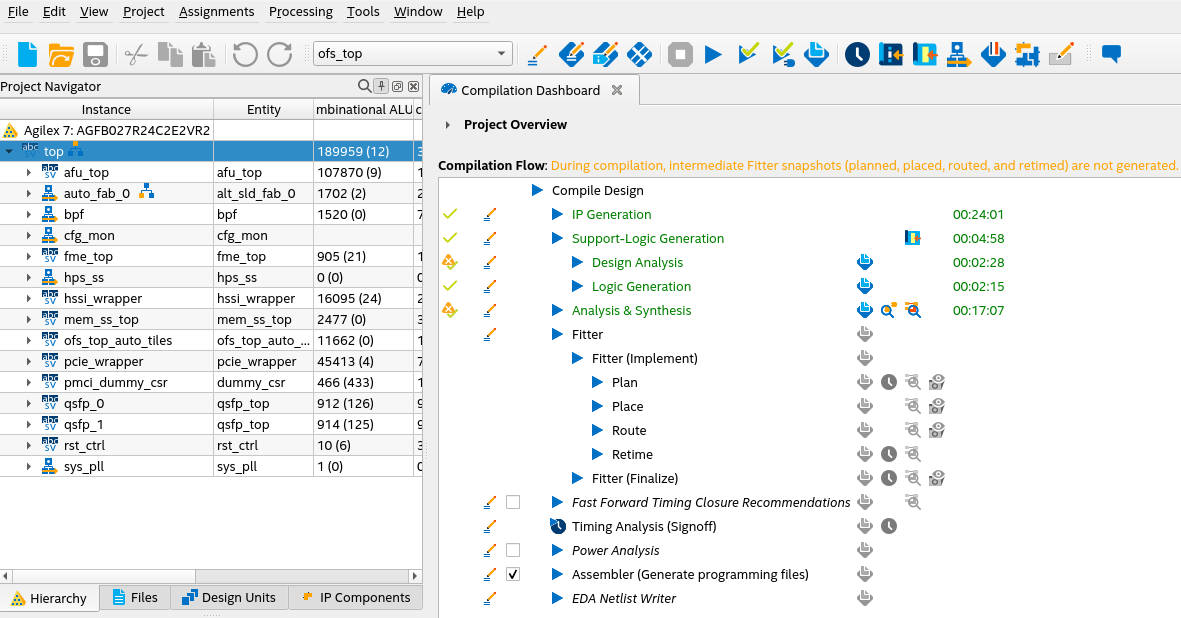Open the Processing menu
1181x618 pixels.
point(300,12)
